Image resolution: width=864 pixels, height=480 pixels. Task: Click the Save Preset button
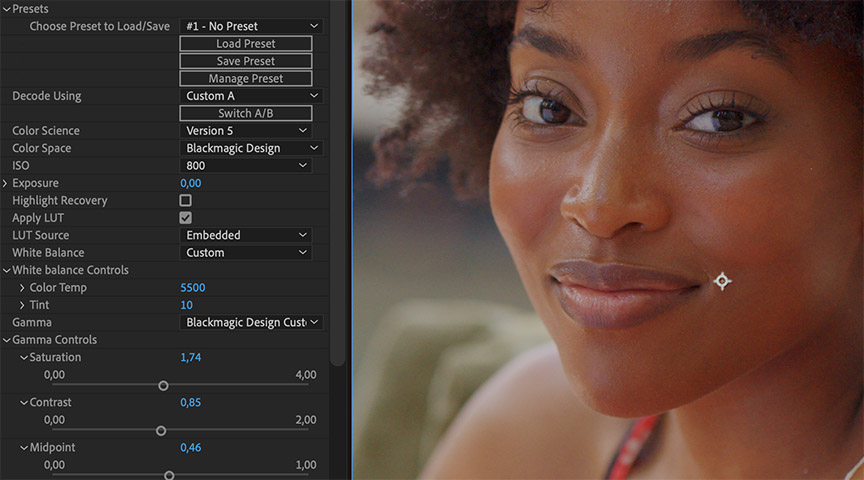tap(246, 61)
